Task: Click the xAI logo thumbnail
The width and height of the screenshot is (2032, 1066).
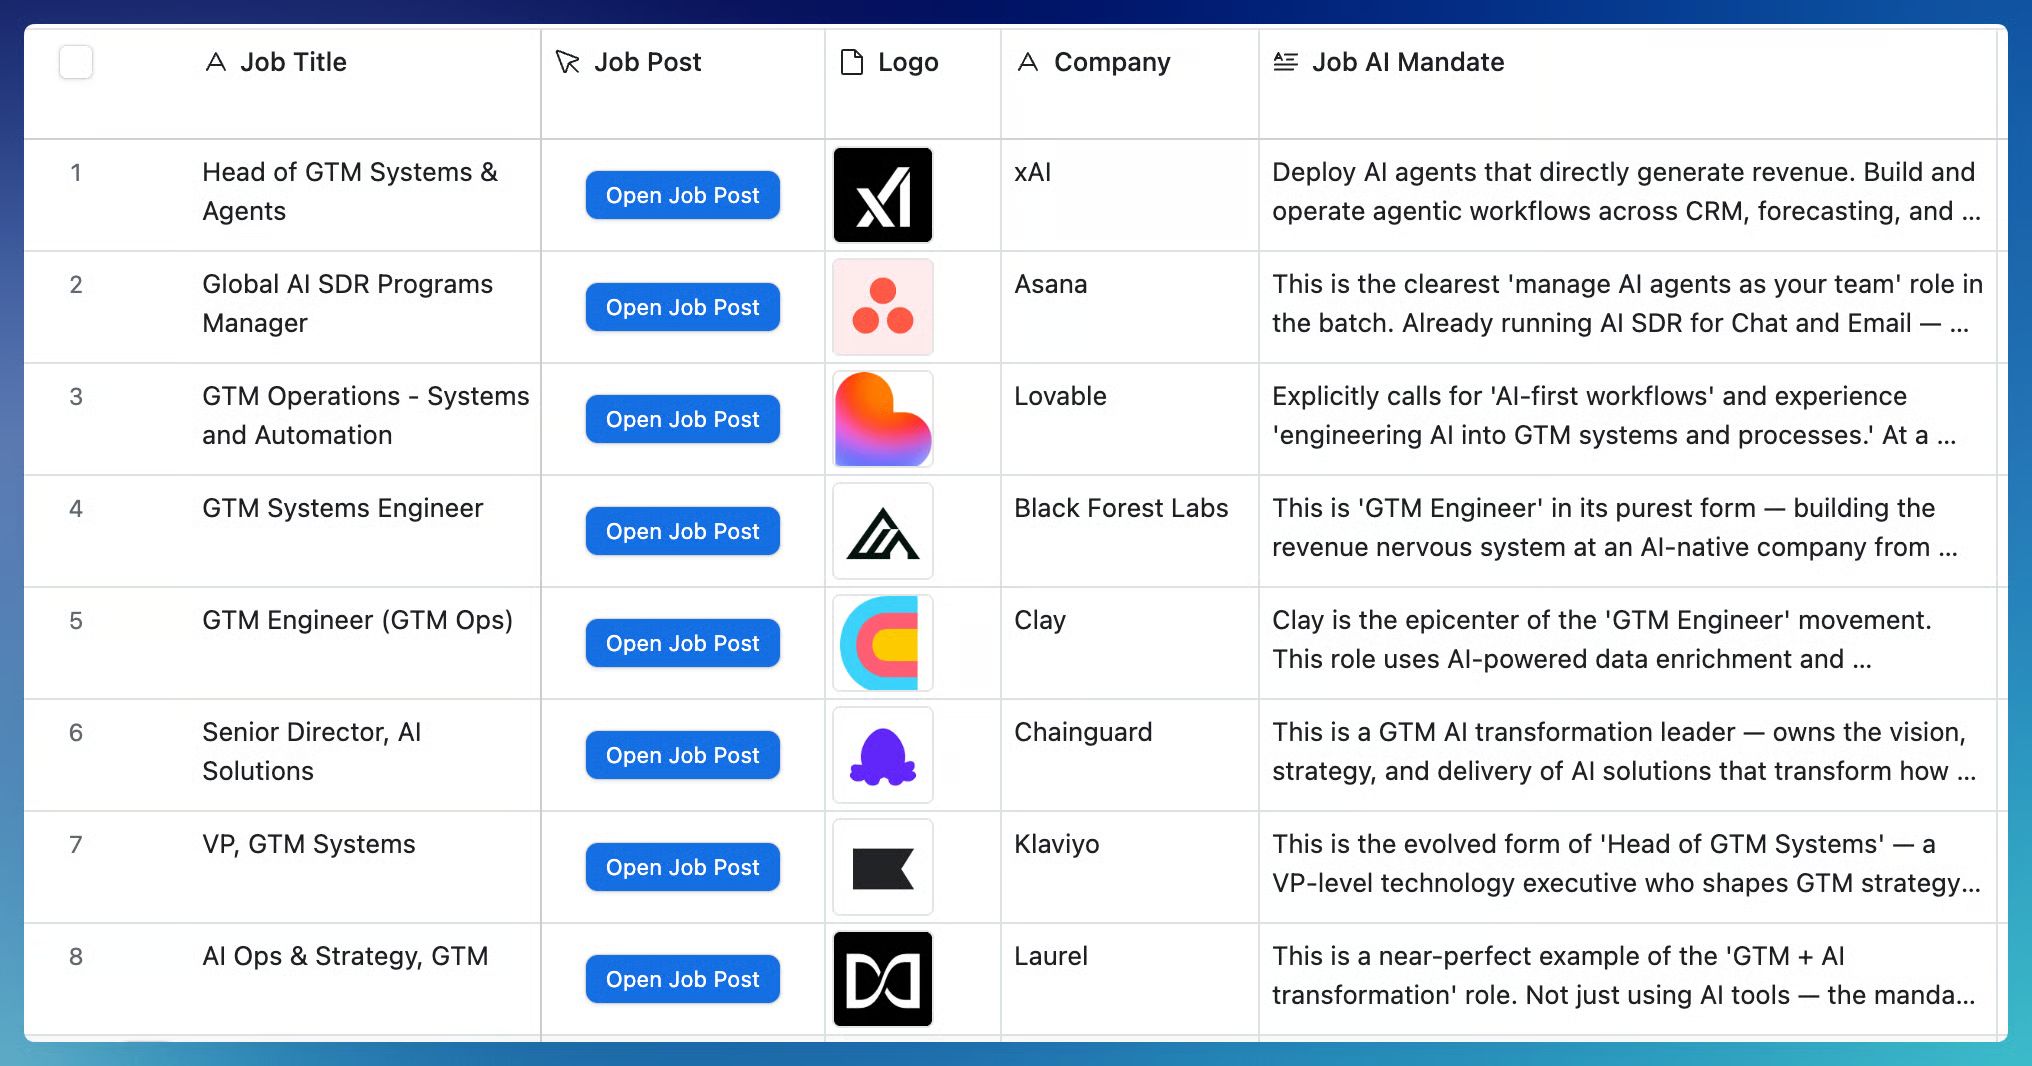Action: (x=882, y=195)
